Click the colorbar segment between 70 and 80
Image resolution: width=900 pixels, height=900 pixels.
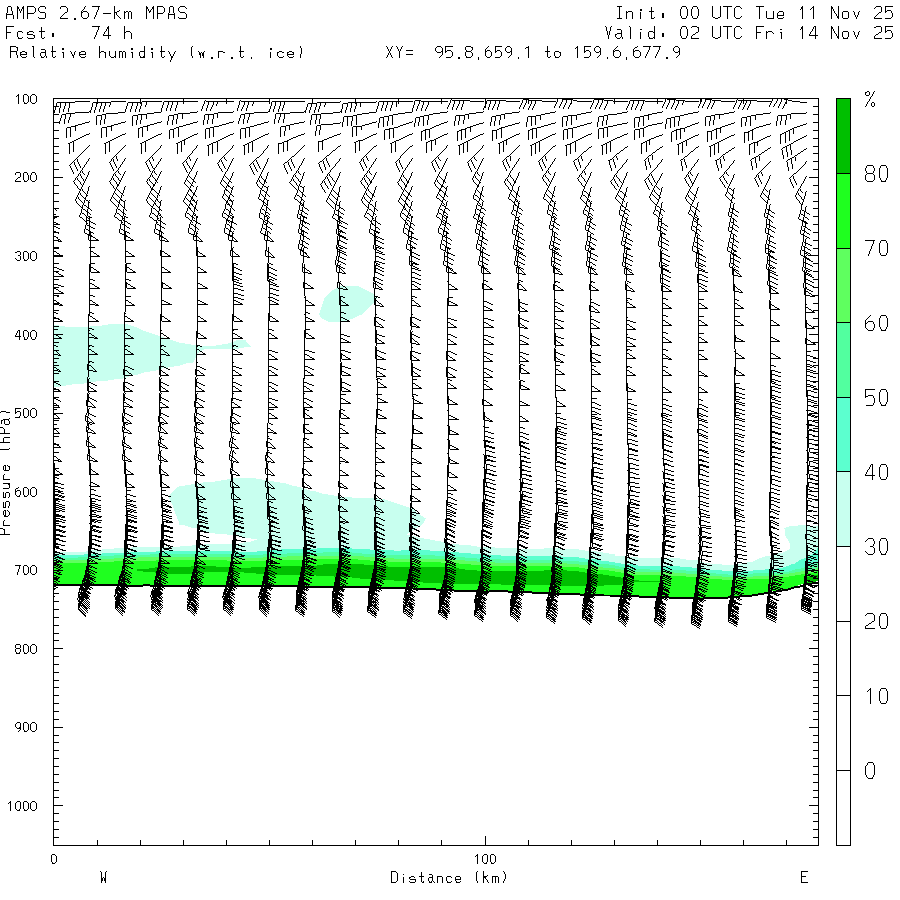(843, 211)
